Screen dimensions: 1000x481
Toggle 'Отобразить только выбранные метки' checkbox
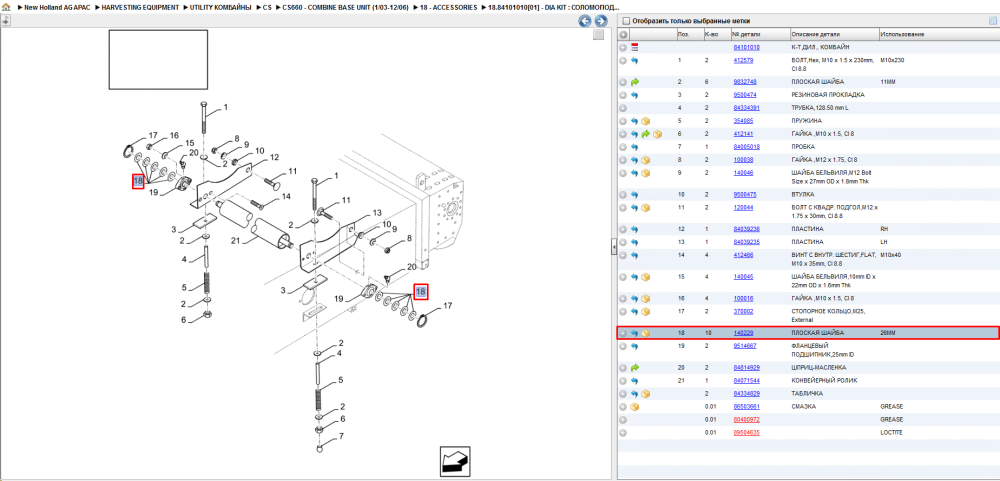tap(626, 21)
